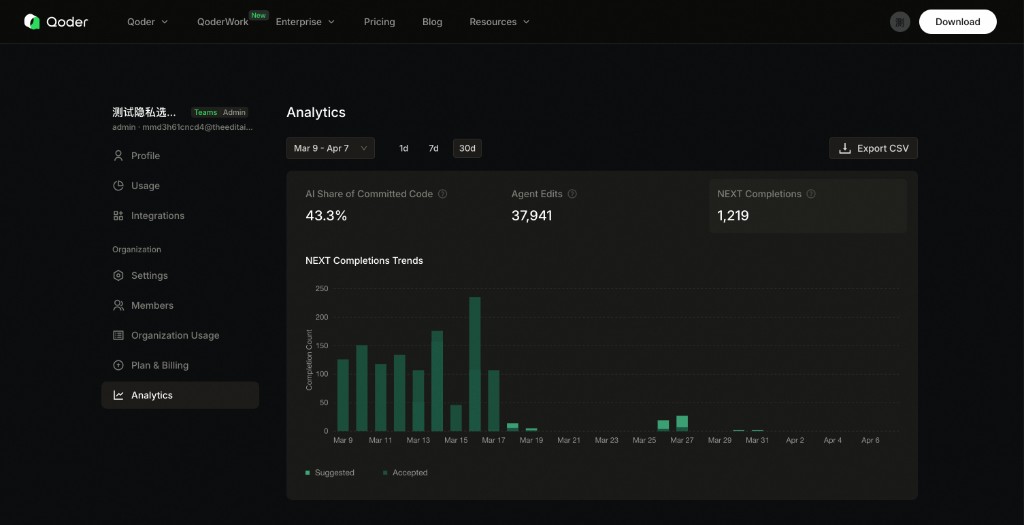This screenshot has height=525, width=1024.
Task: Click the Teams badge
Action: pyautogui.click(x=205, y=112)
